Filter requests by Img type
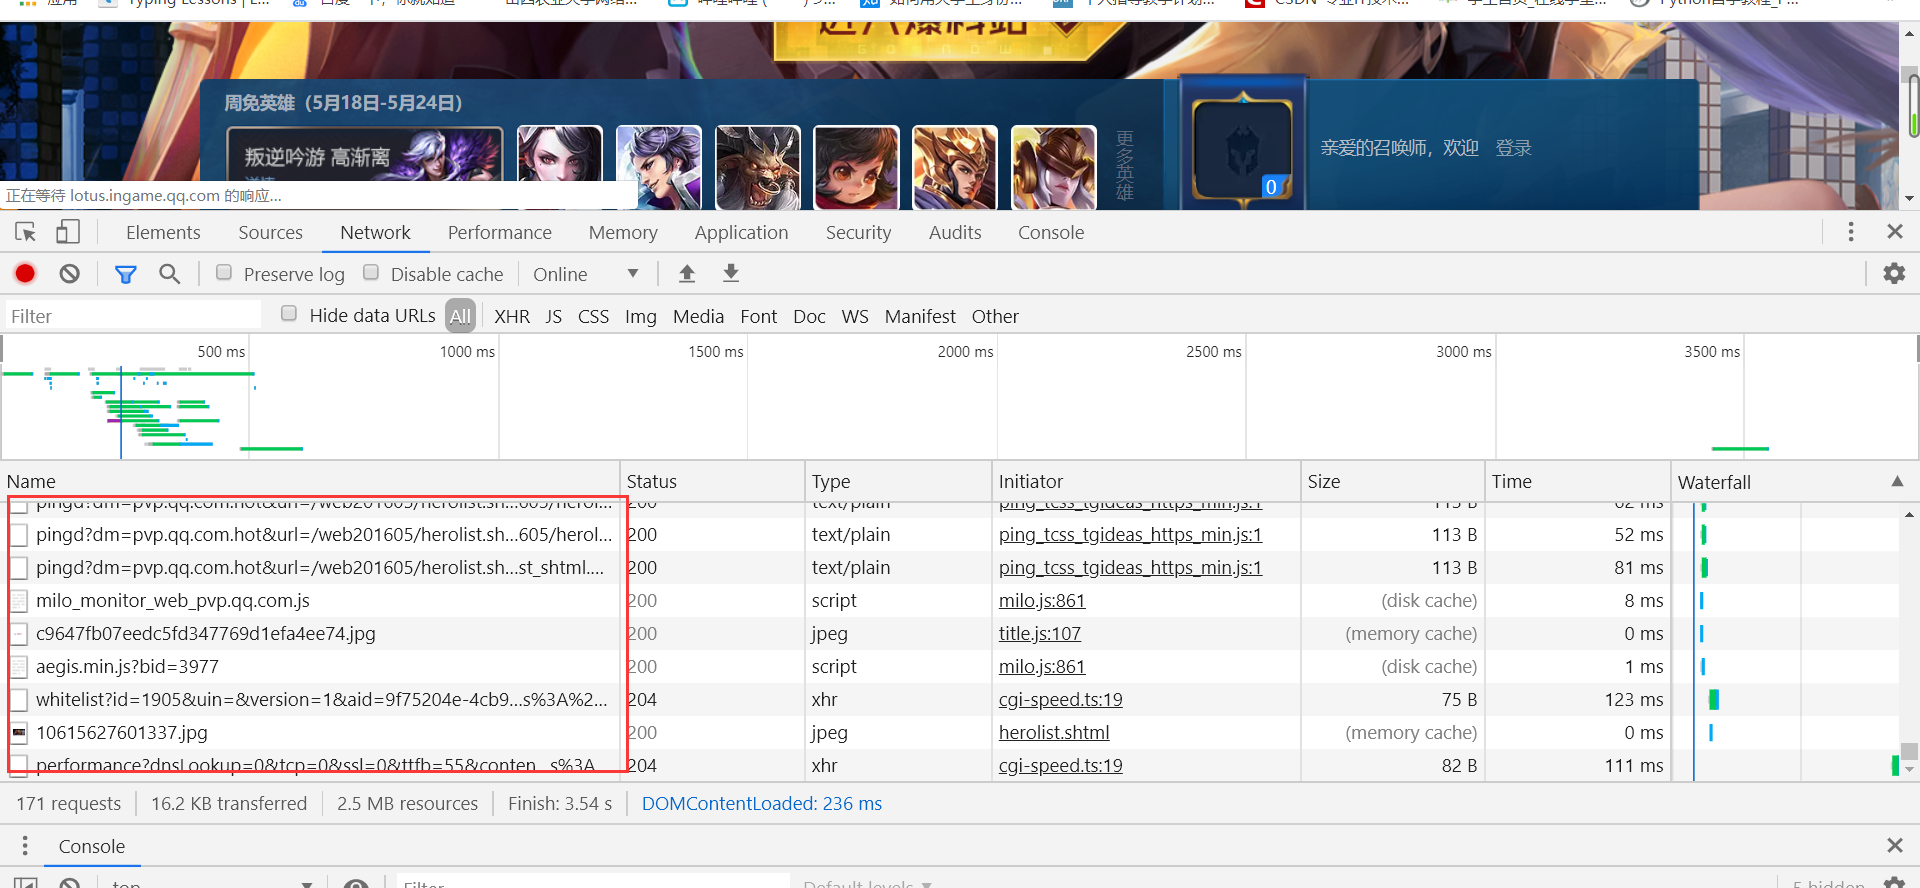 641,316
